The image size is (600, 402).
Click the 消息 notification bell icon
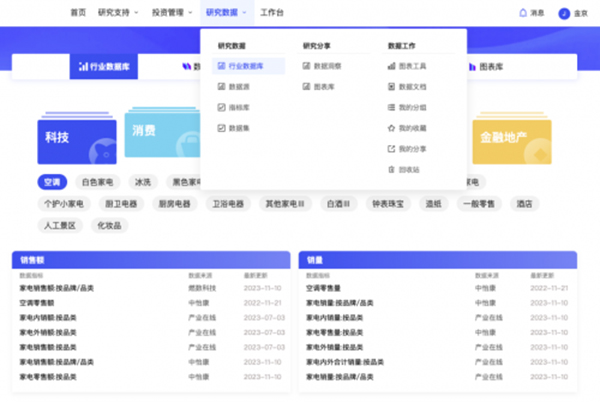click(x=522, y=13)
